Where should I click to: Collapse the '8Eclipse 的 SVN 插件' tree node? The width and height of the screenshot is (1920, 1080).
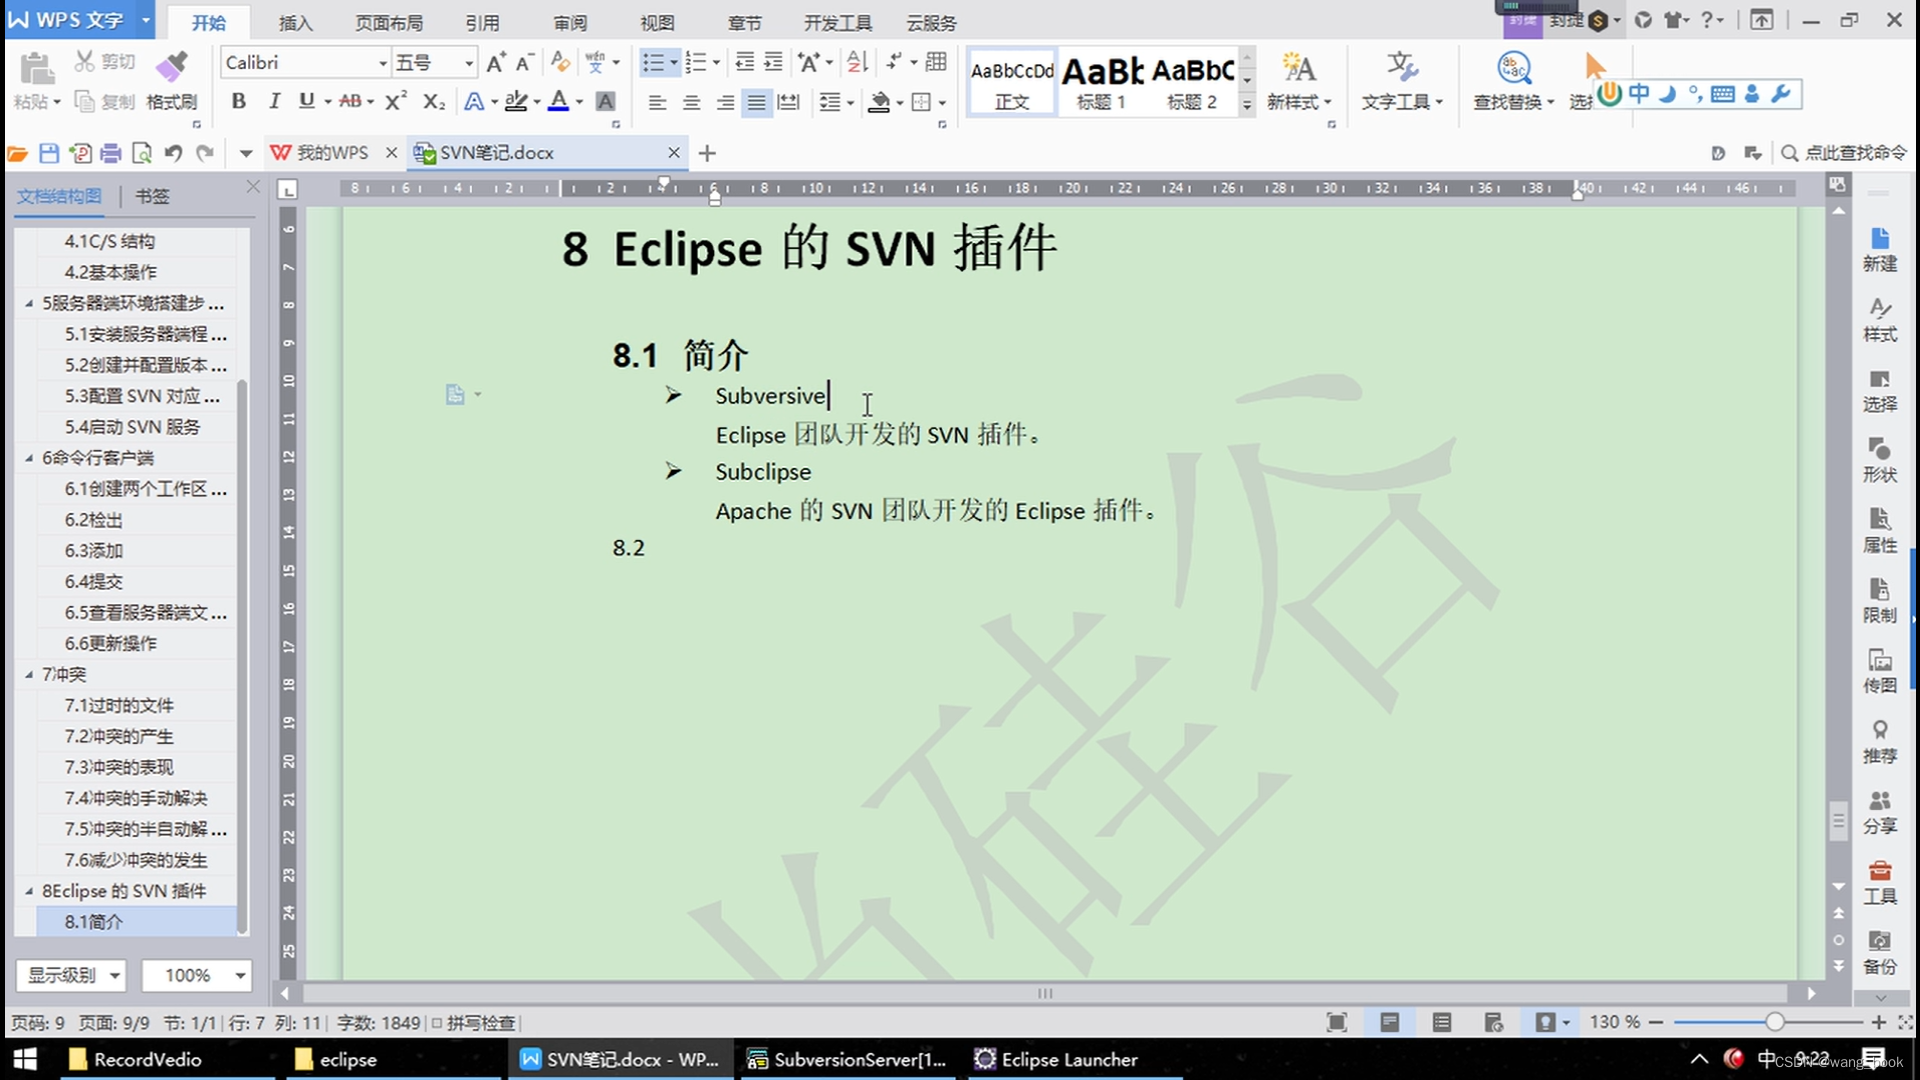click(x=29, y=891)
